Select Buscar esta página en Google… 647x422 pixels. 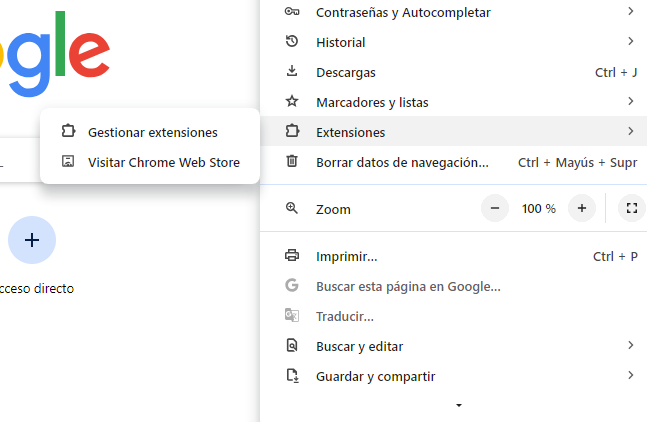[x=453, y=285]
